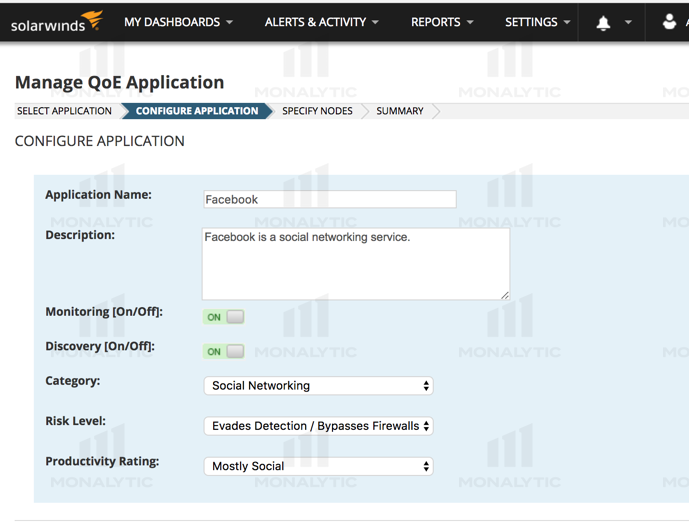
Task: Grab the Description box resize handle
Action: coord(505,295)
